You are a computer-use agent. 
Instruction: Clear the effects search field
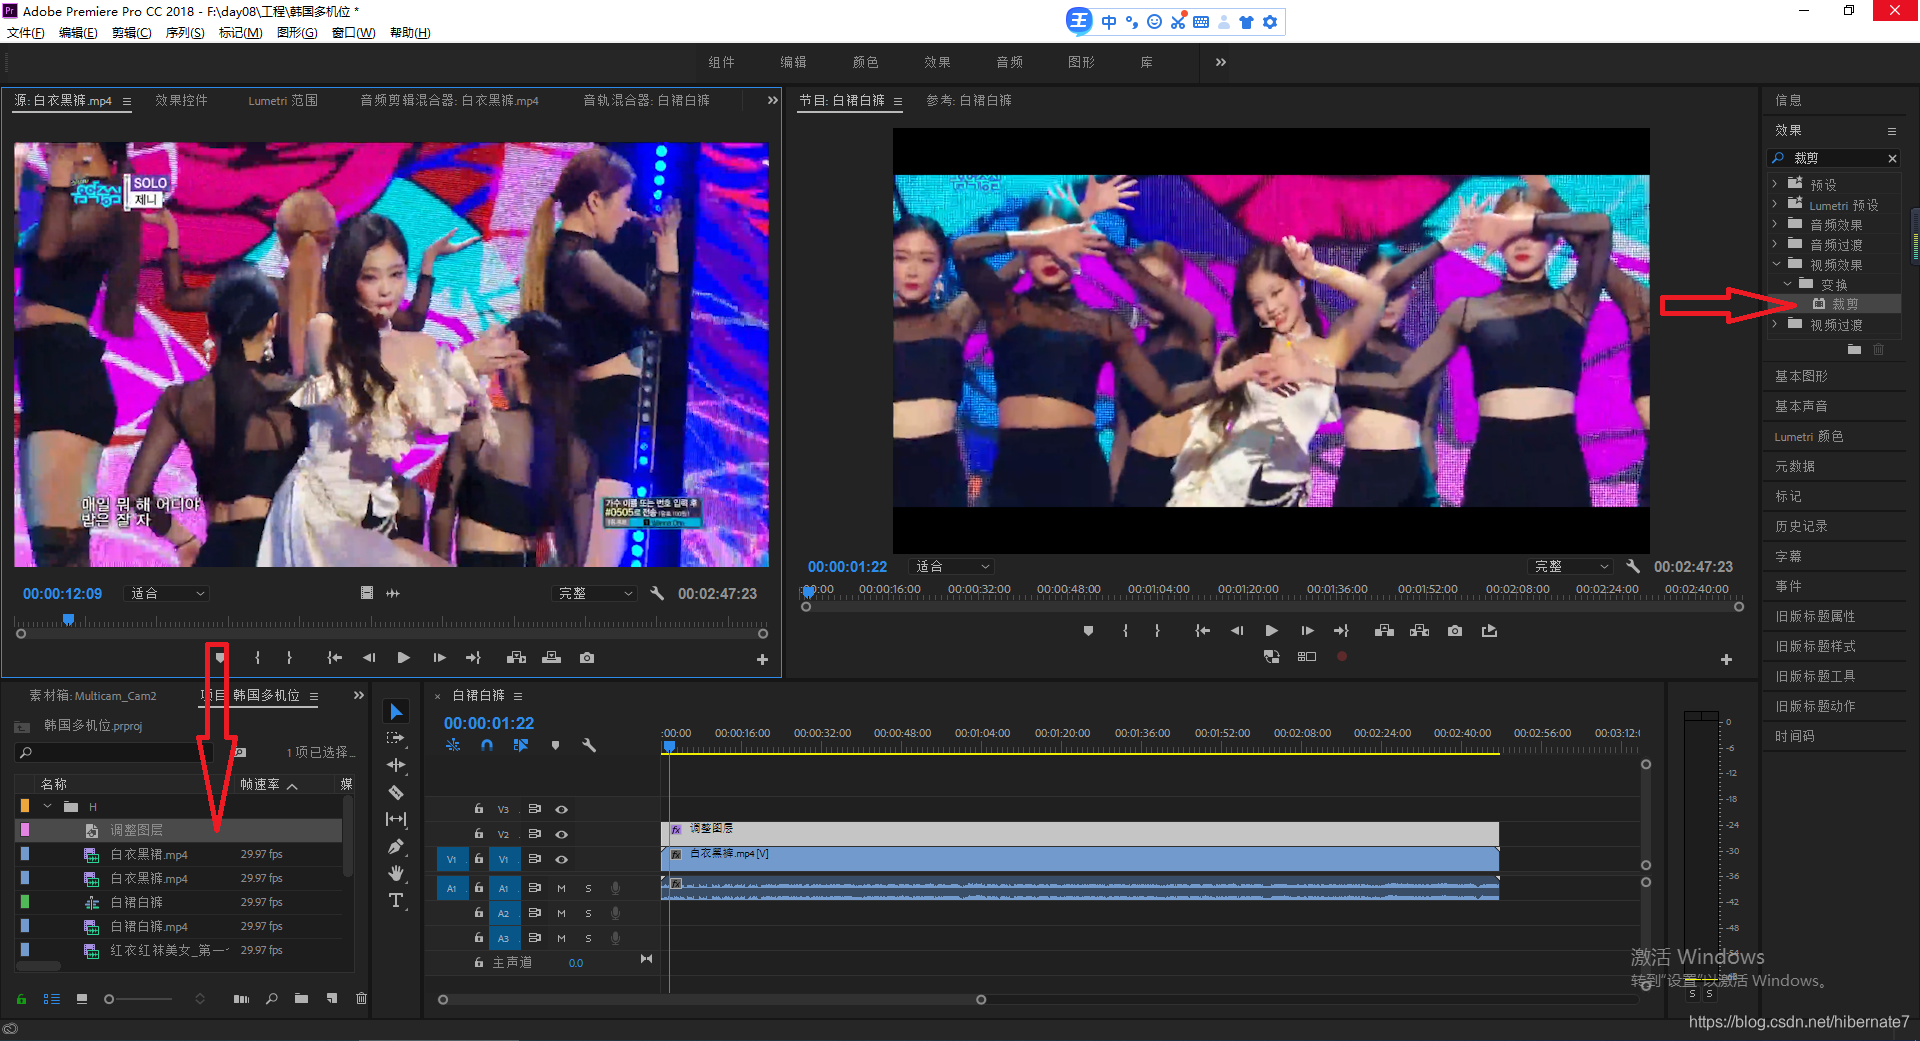1892,158
